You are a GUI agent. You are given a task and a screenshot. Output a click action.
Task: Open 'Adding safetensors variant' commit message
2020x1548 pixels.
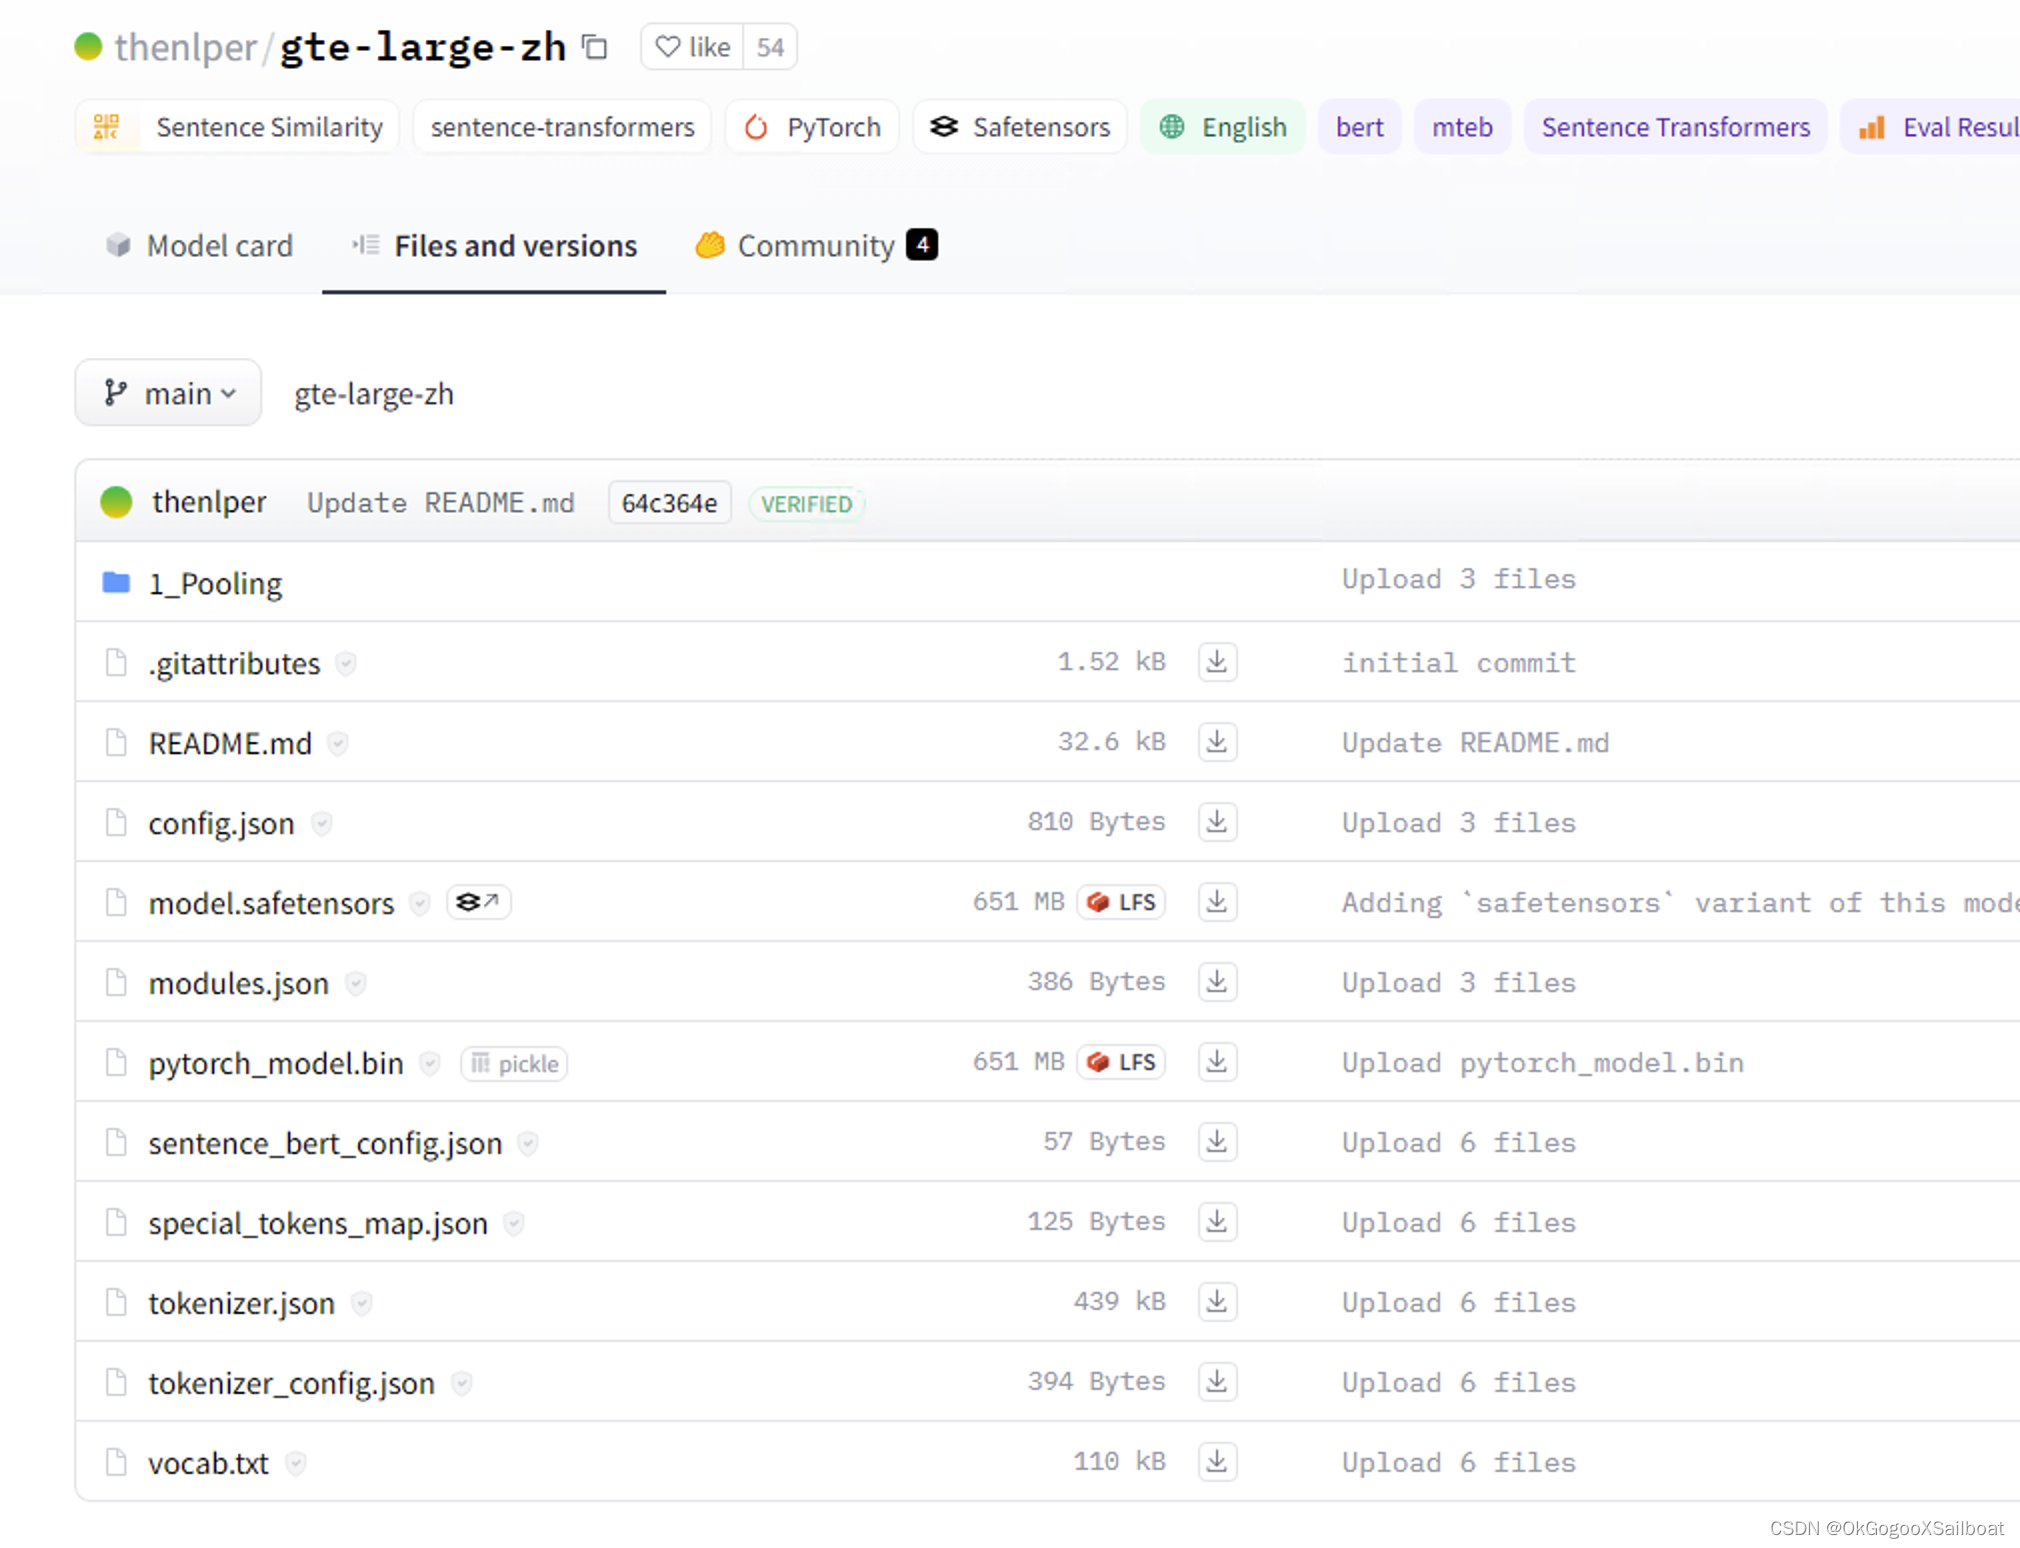tap(1680, 903)
